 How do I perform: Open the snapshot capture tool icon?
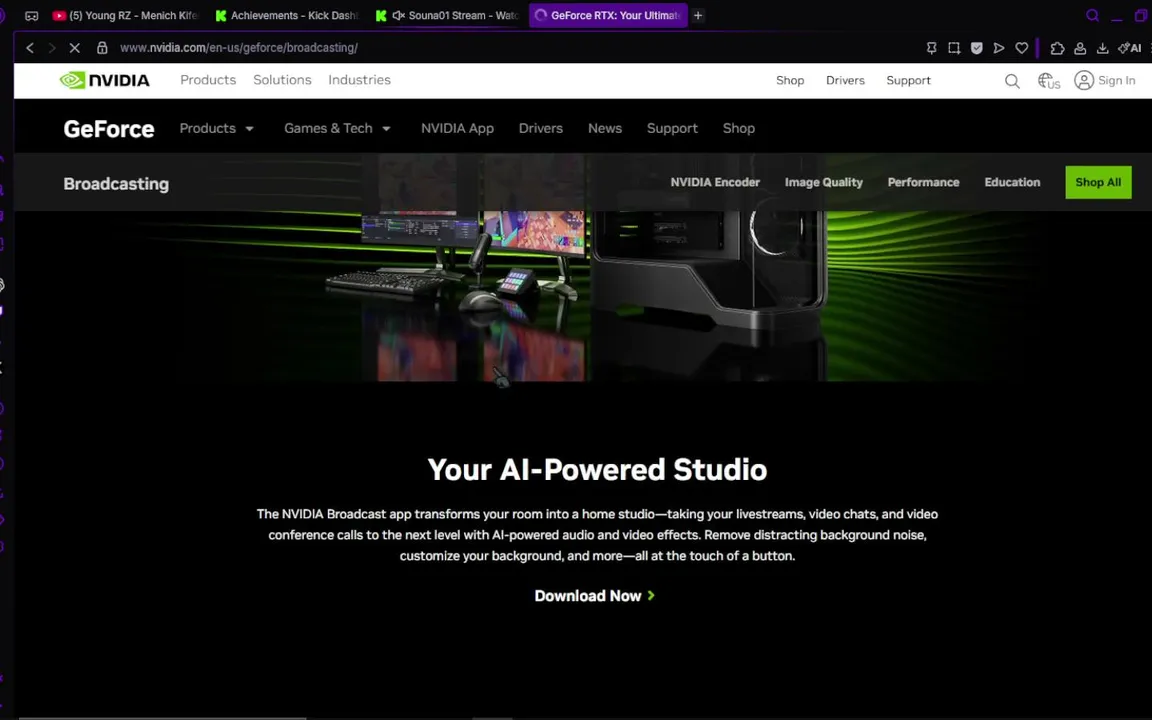pos(954,48)
